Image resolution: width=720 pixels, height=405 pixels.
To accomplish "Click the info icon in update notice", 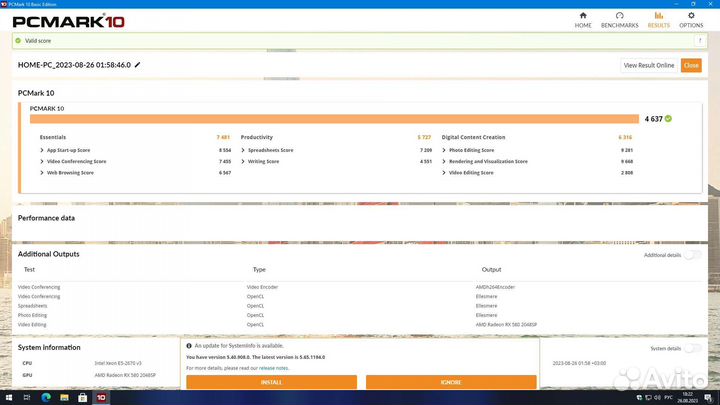I will [x=189, y=346].
